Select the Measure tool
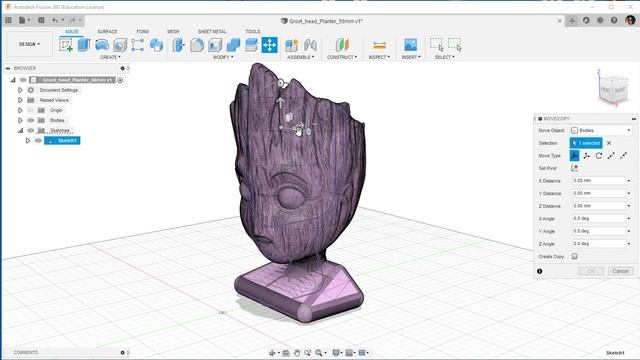 380,45
